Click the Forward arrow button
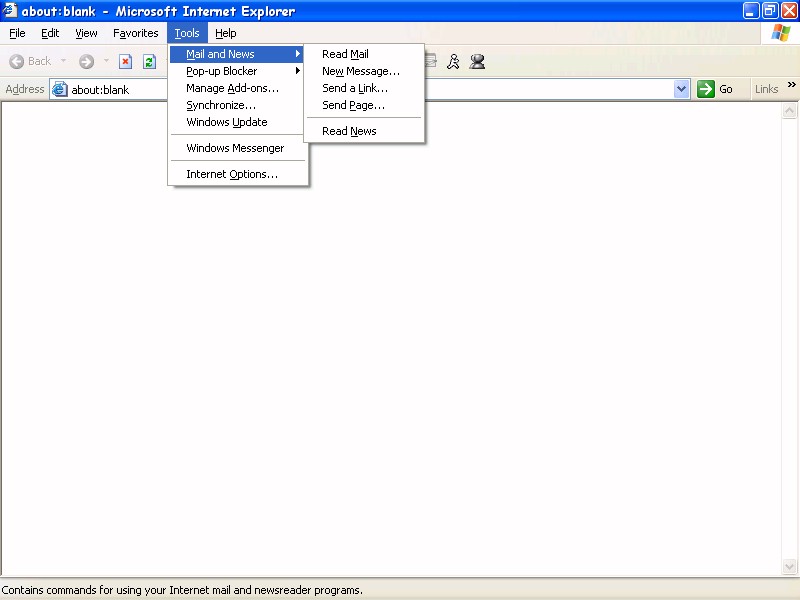This screenshot has width=800, height=600. pyautogui.click(x=86, y=62)
